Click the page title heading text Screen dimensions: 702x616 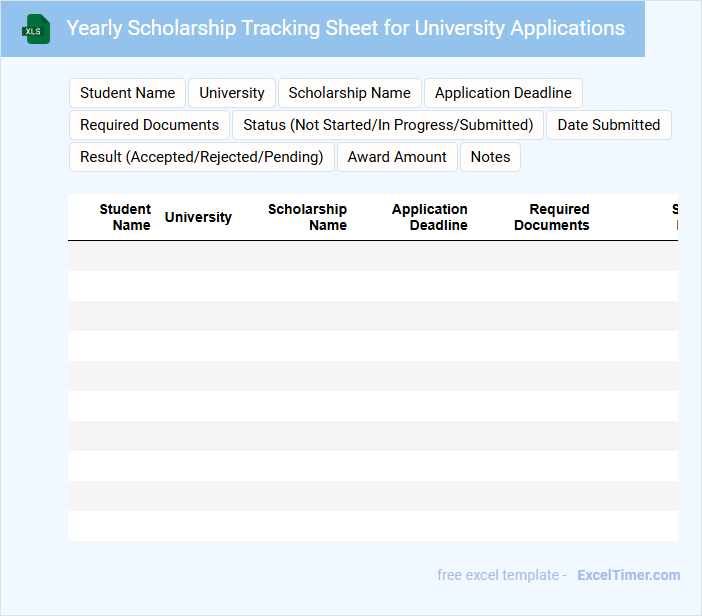345,28
